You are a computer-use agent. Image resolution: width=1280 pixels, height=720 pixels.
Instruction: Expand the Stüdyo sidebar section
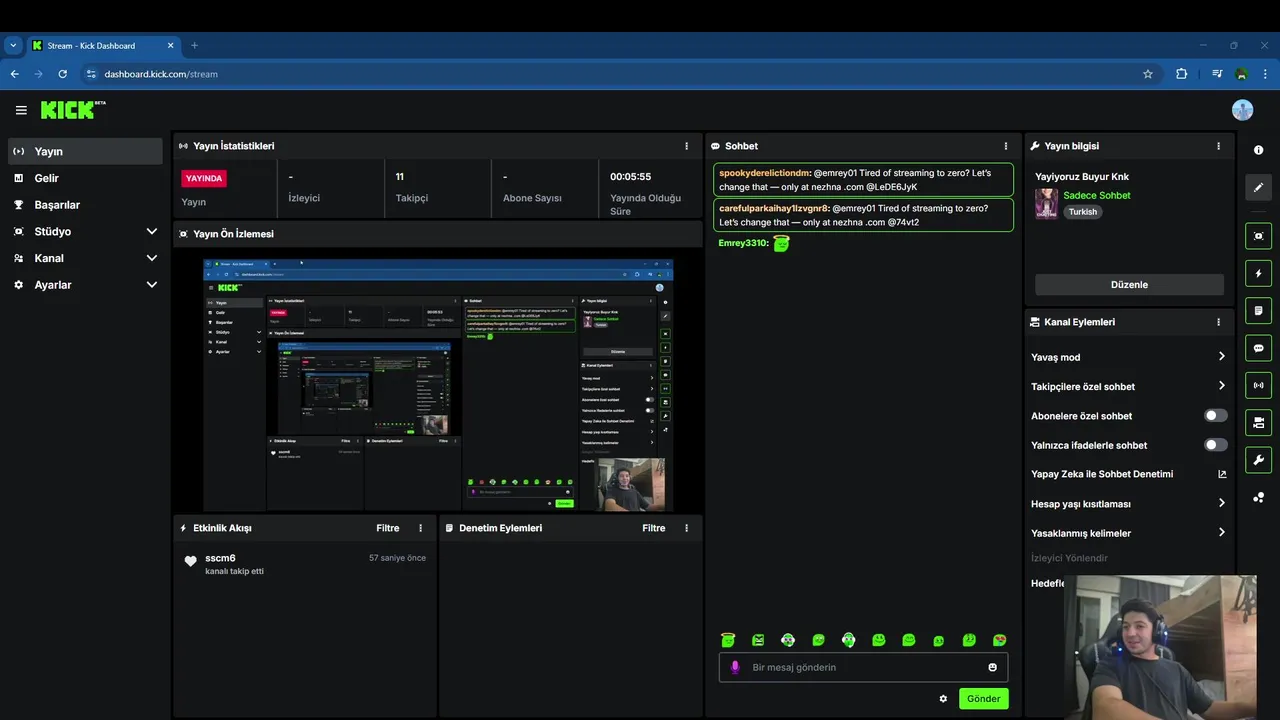coord(151,231)
